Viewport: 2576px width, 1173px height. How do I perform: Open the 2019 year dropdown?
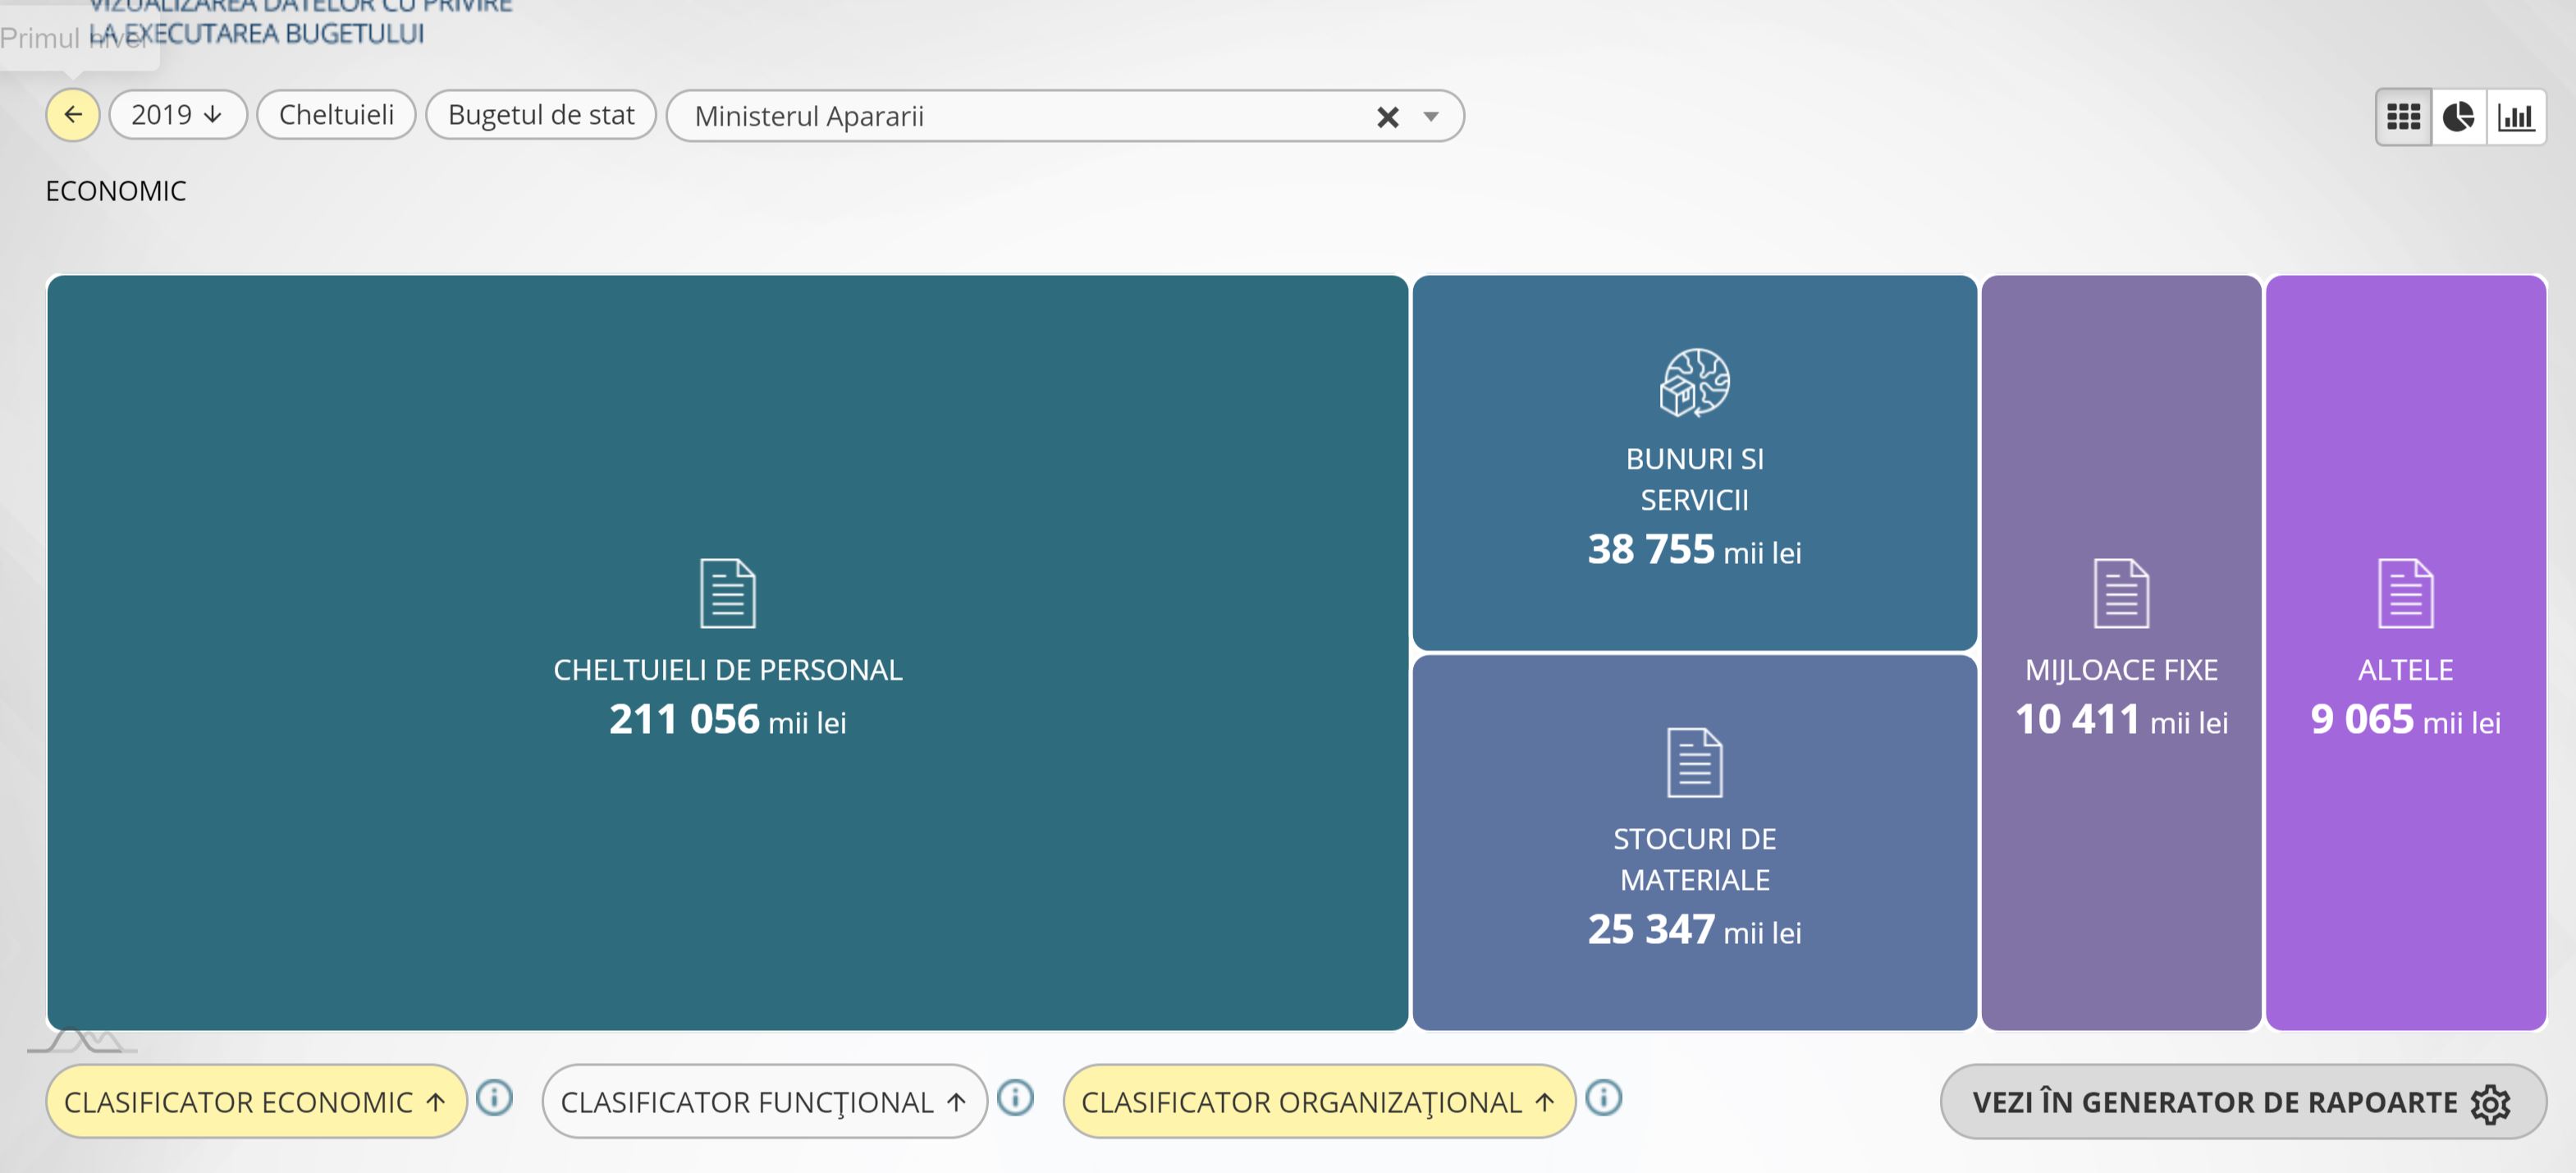177,115
